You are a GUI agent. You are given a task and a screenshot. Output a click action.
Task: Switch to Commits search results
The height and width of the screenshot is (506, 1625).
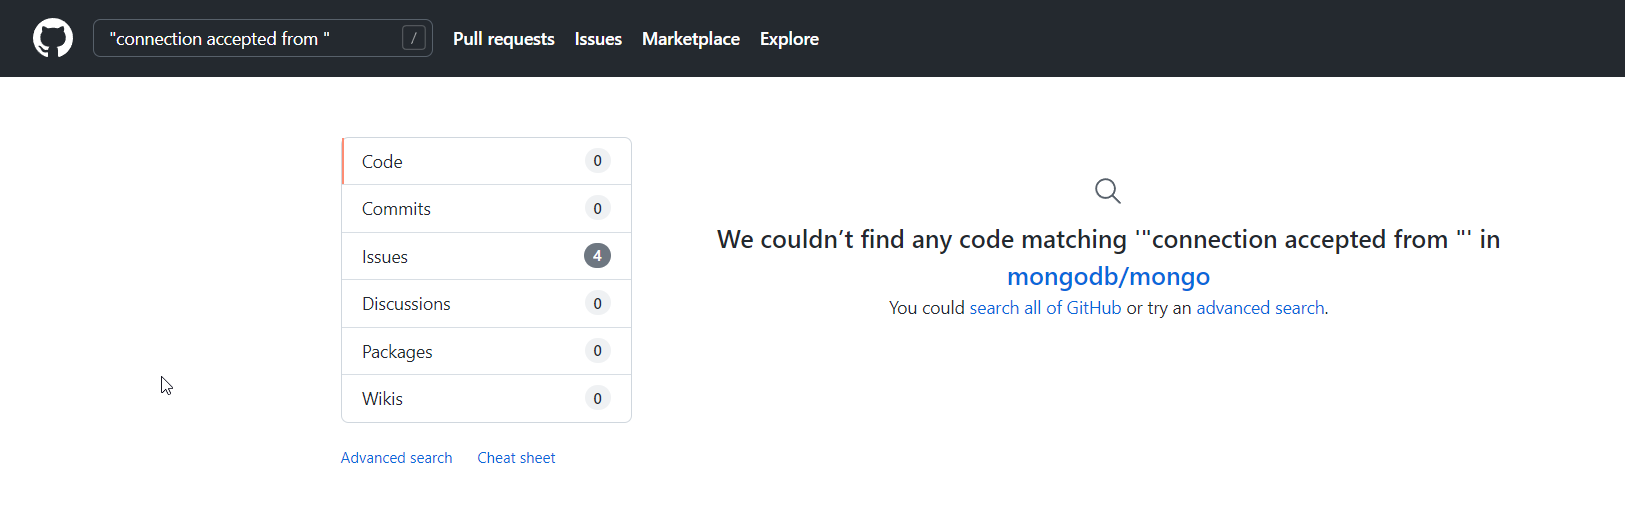[396, 209]
